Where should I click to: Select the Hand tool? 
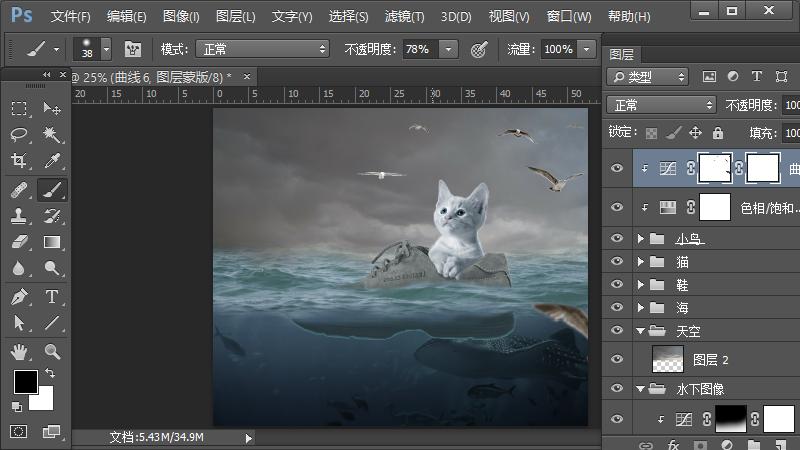(19, 352)
